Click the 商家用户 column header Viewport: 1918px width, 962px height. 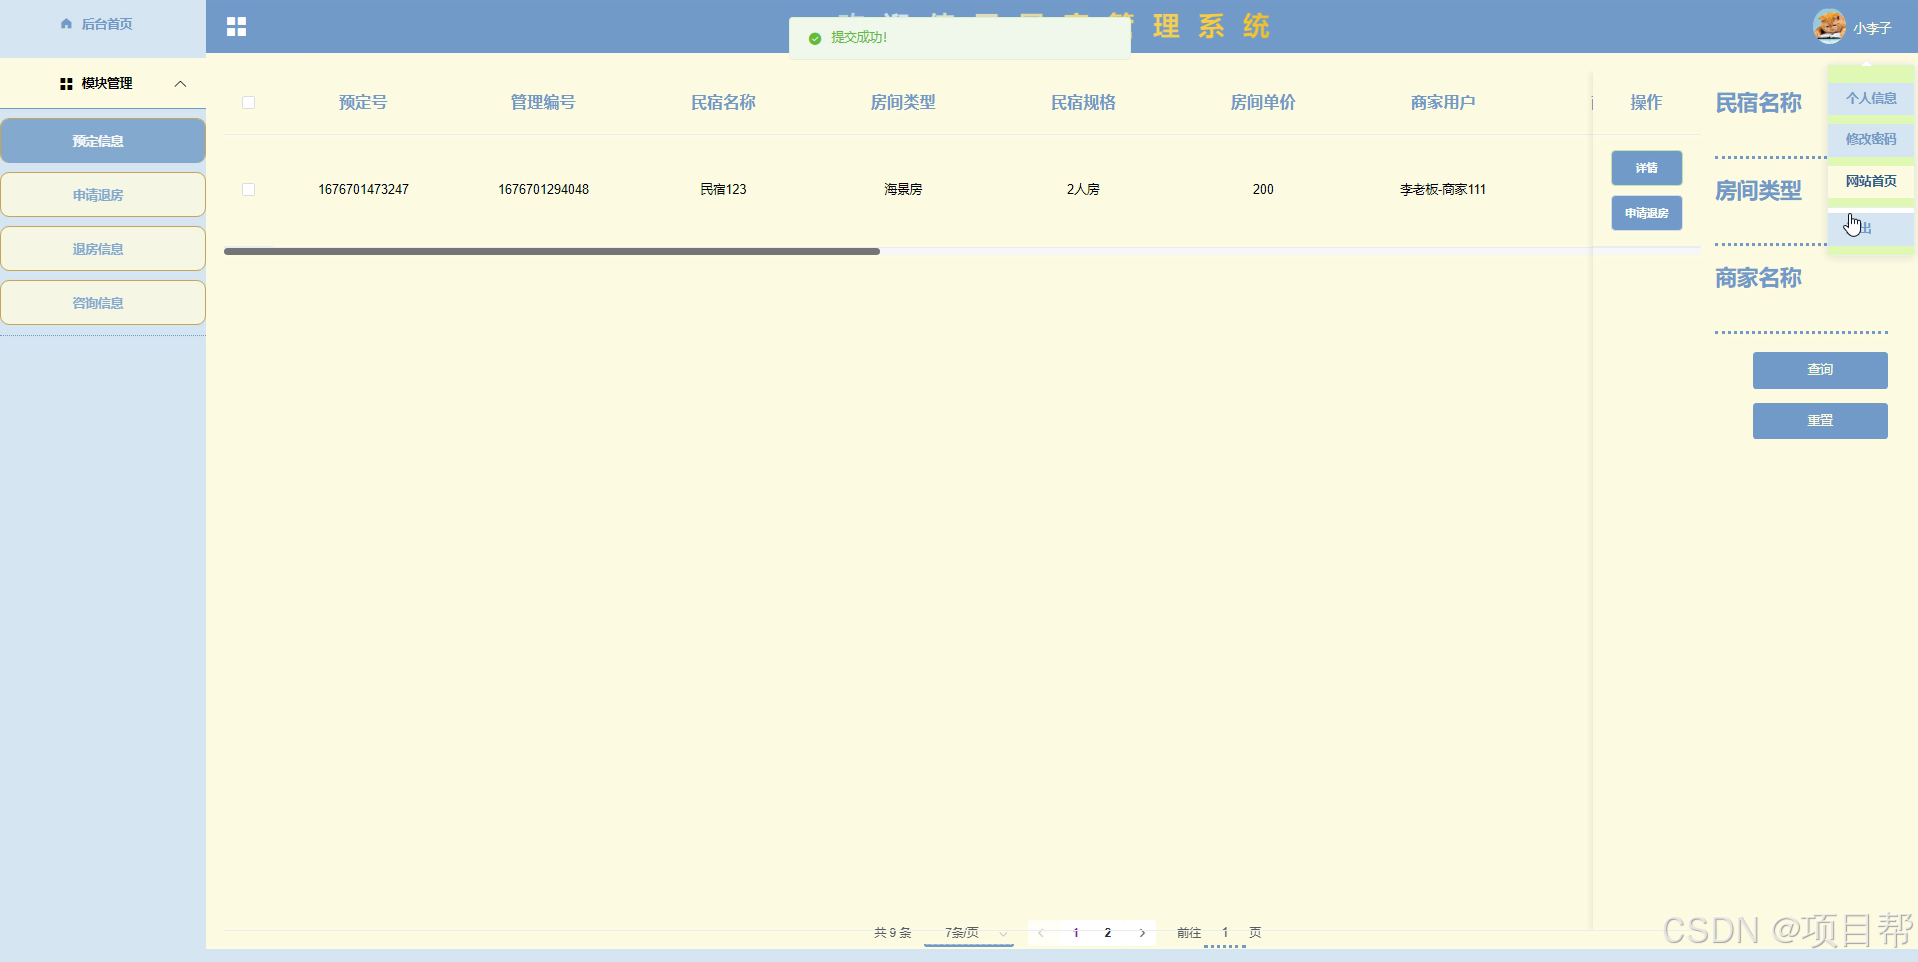[x=1443, y=102]
